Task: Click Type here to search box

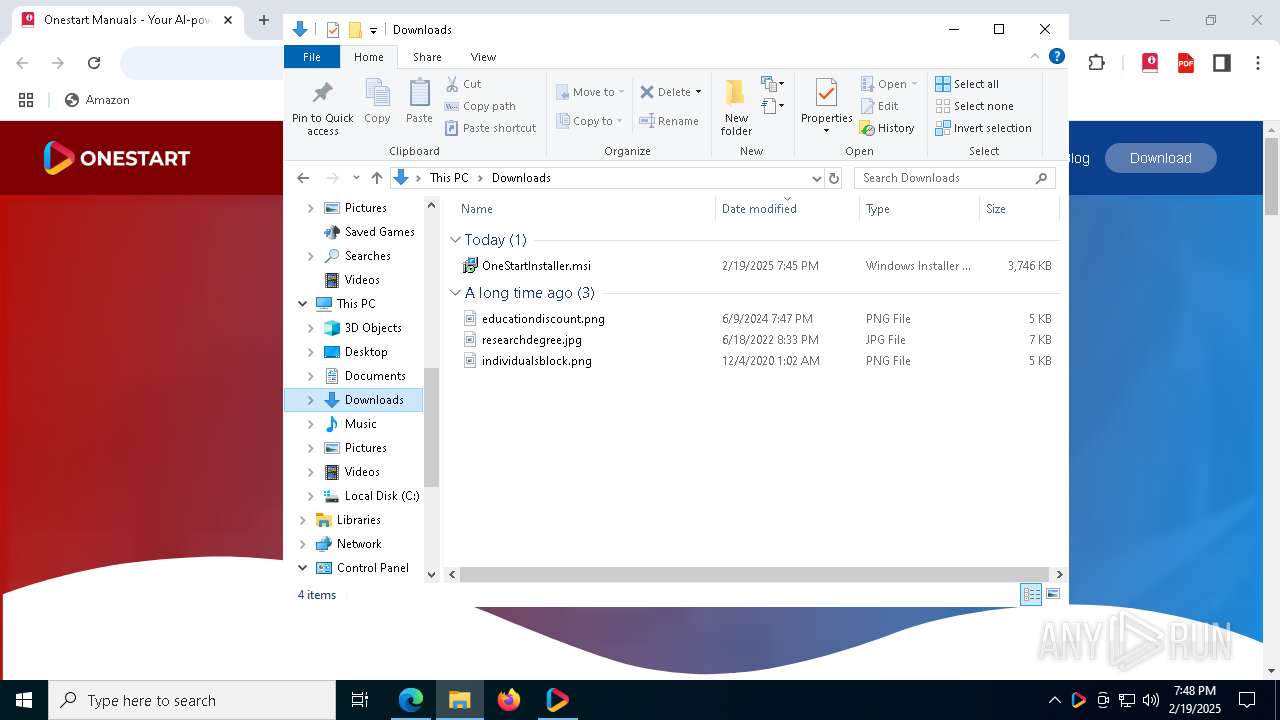Action: tap(192, 700)
